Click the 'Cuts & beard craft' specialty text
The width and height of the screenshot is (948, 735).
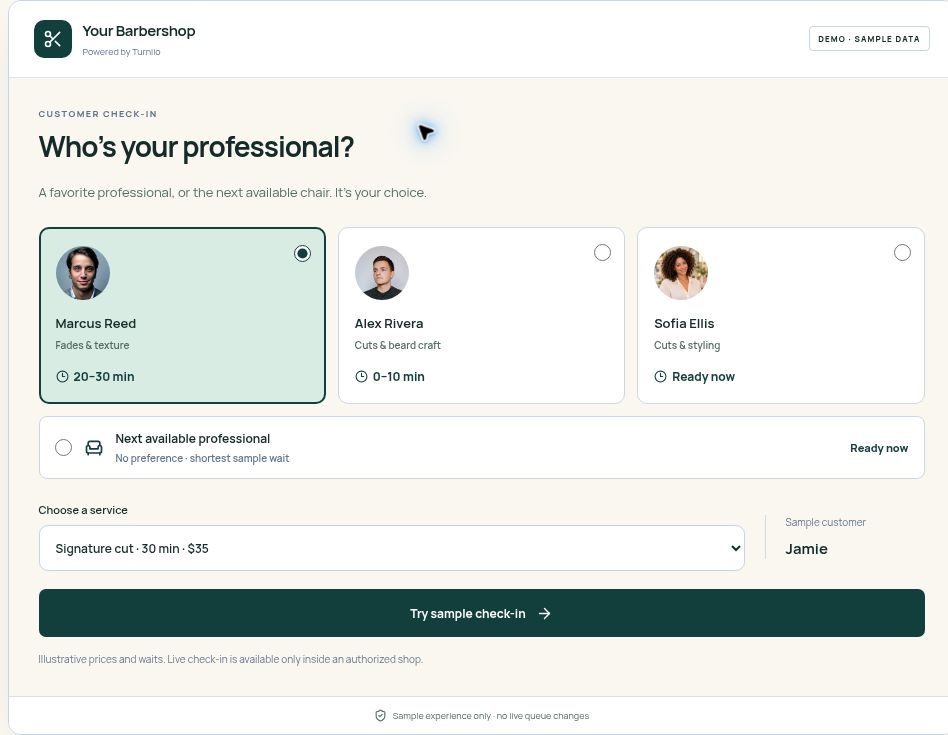coord(397,345)
